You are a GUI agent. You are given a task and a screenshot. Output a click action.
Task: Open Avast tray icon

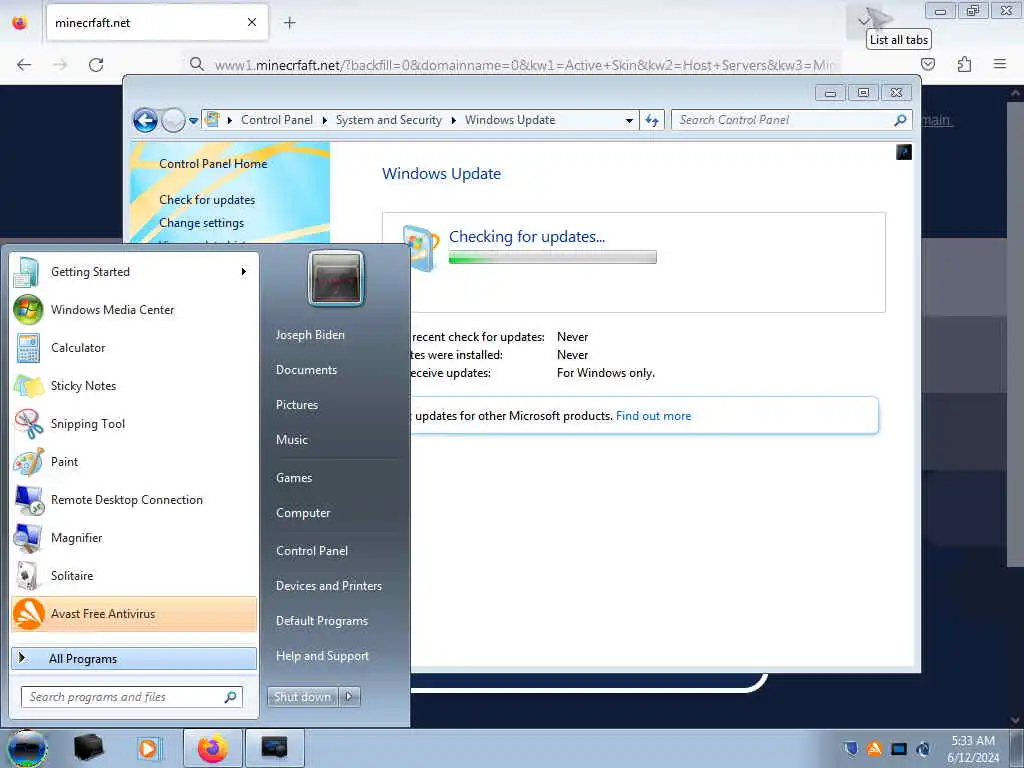(x=874, y=748)
